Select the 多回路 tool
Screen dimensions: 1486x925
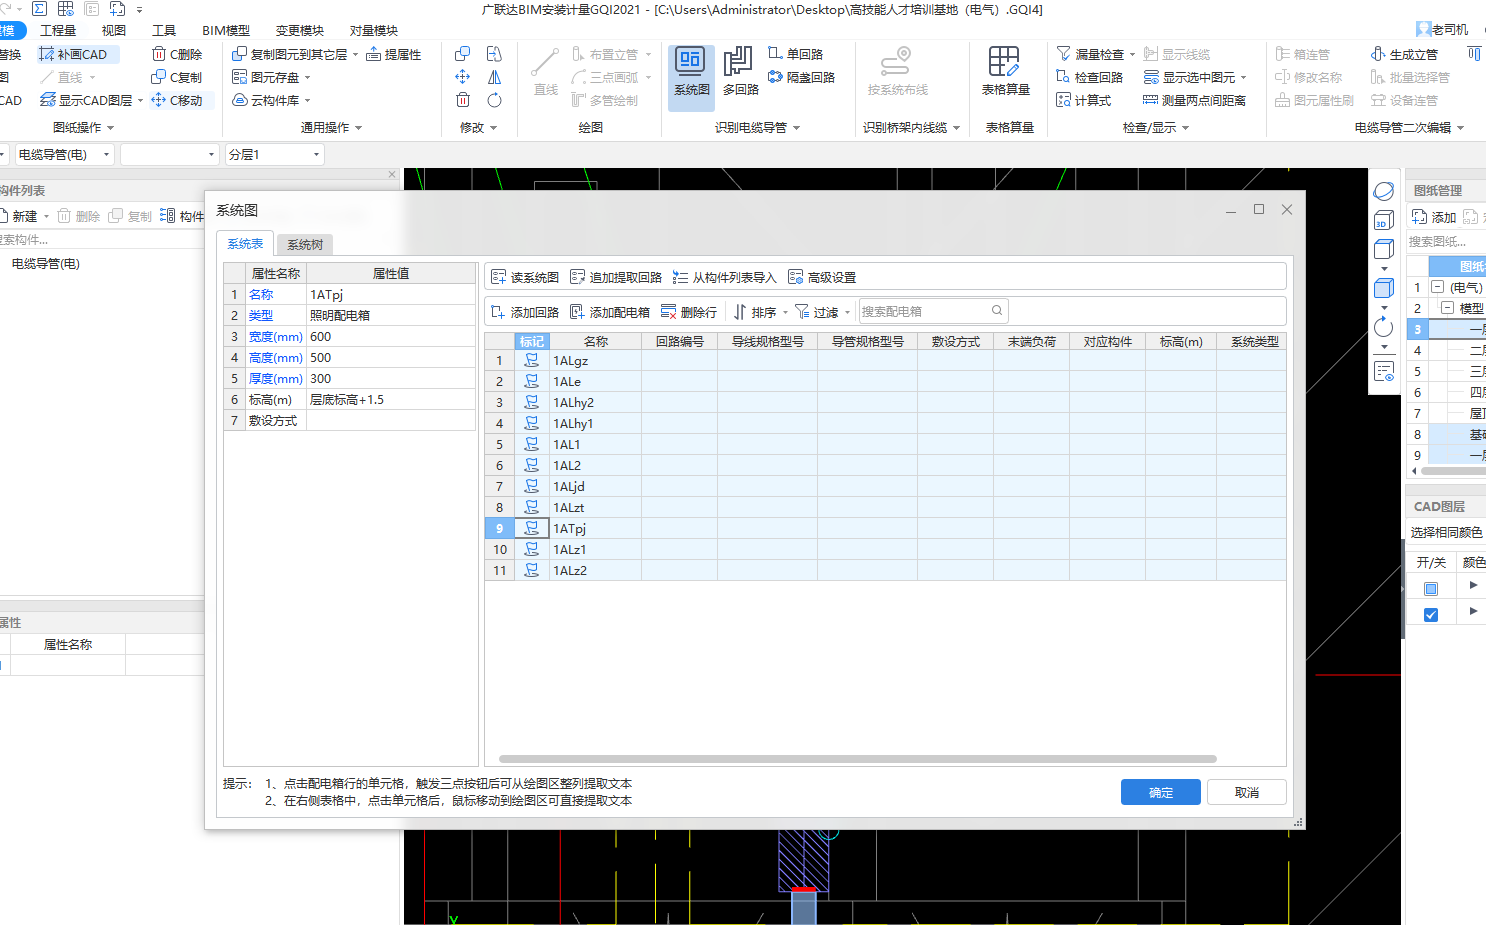(x=740, y=72)
